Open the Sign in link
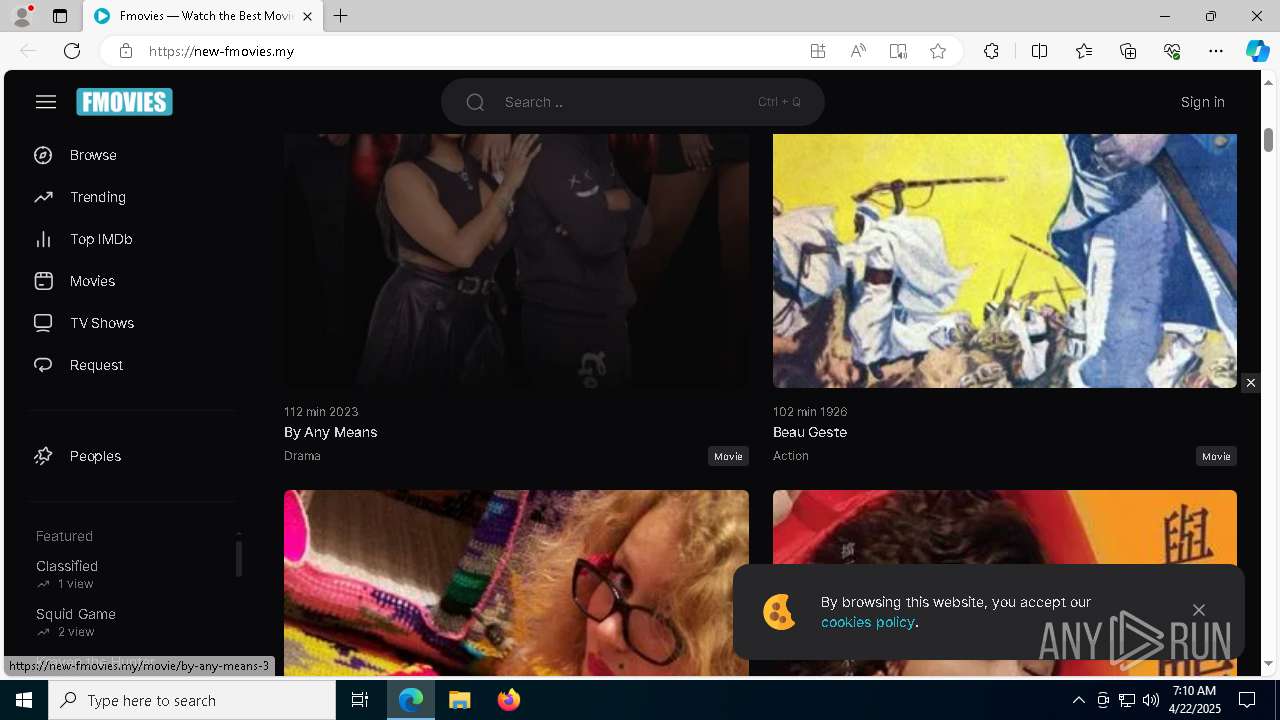Screen dimensions: 1280x720 coord(1202,102)
